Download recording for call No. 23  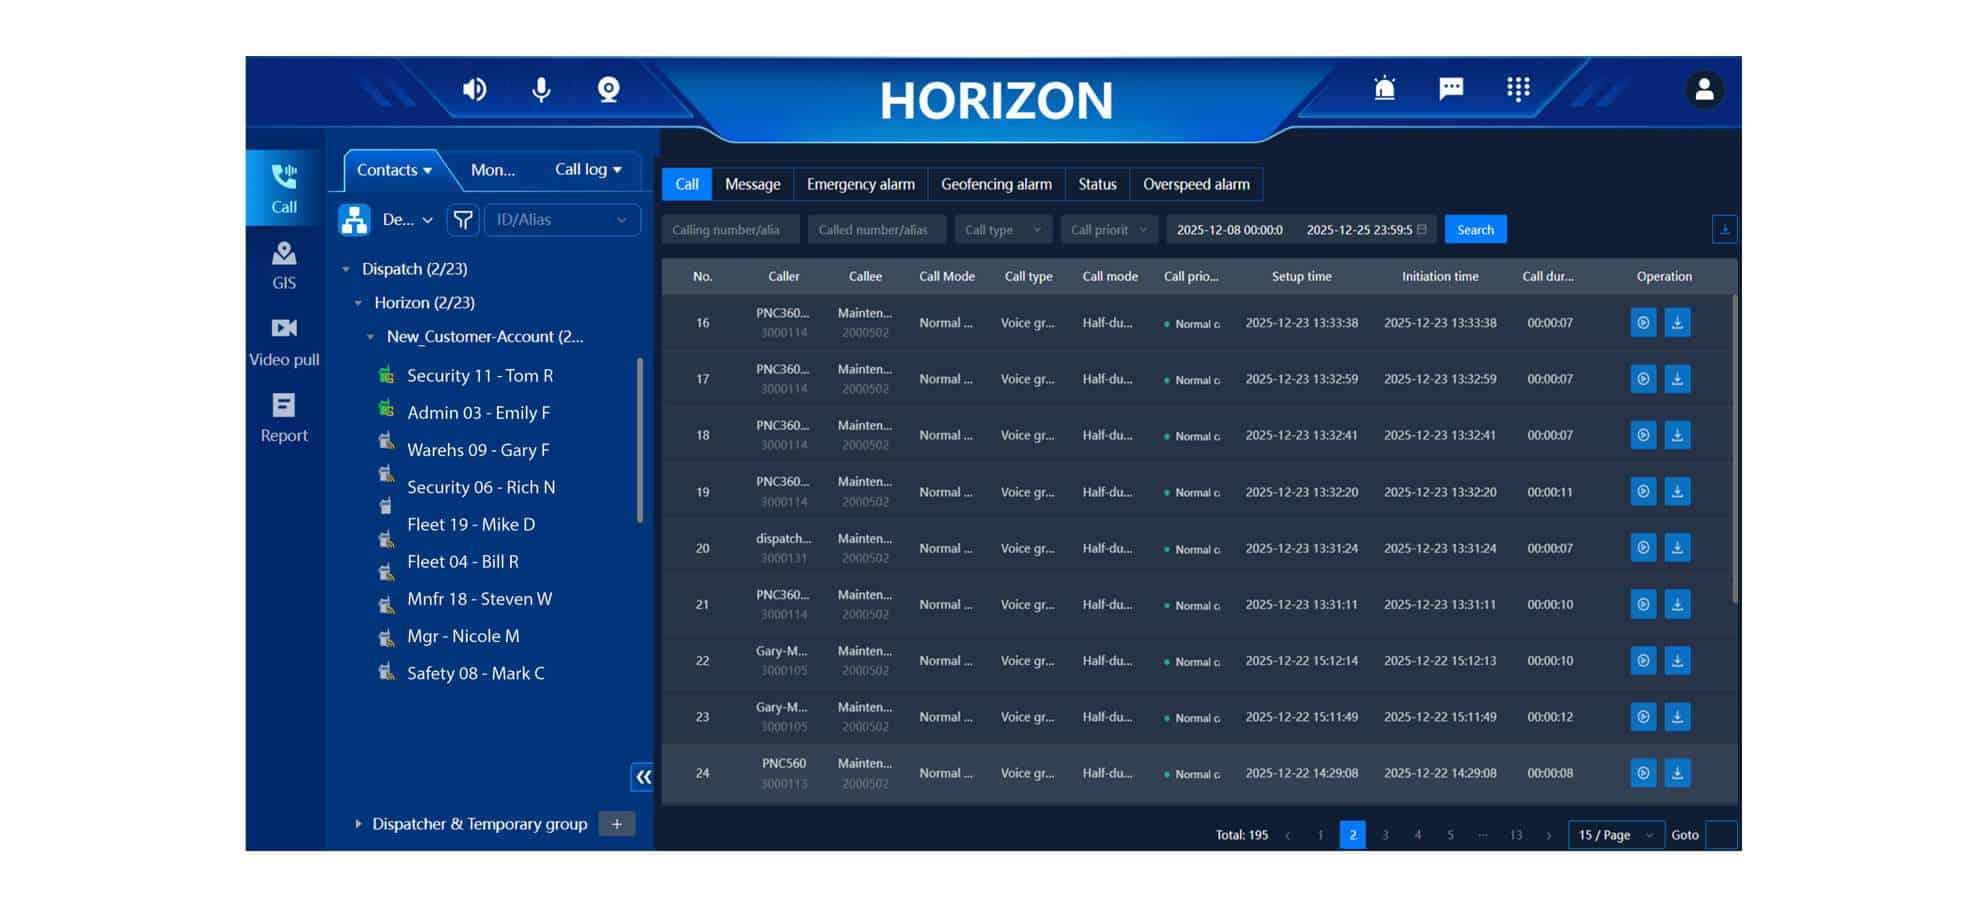1677,717
